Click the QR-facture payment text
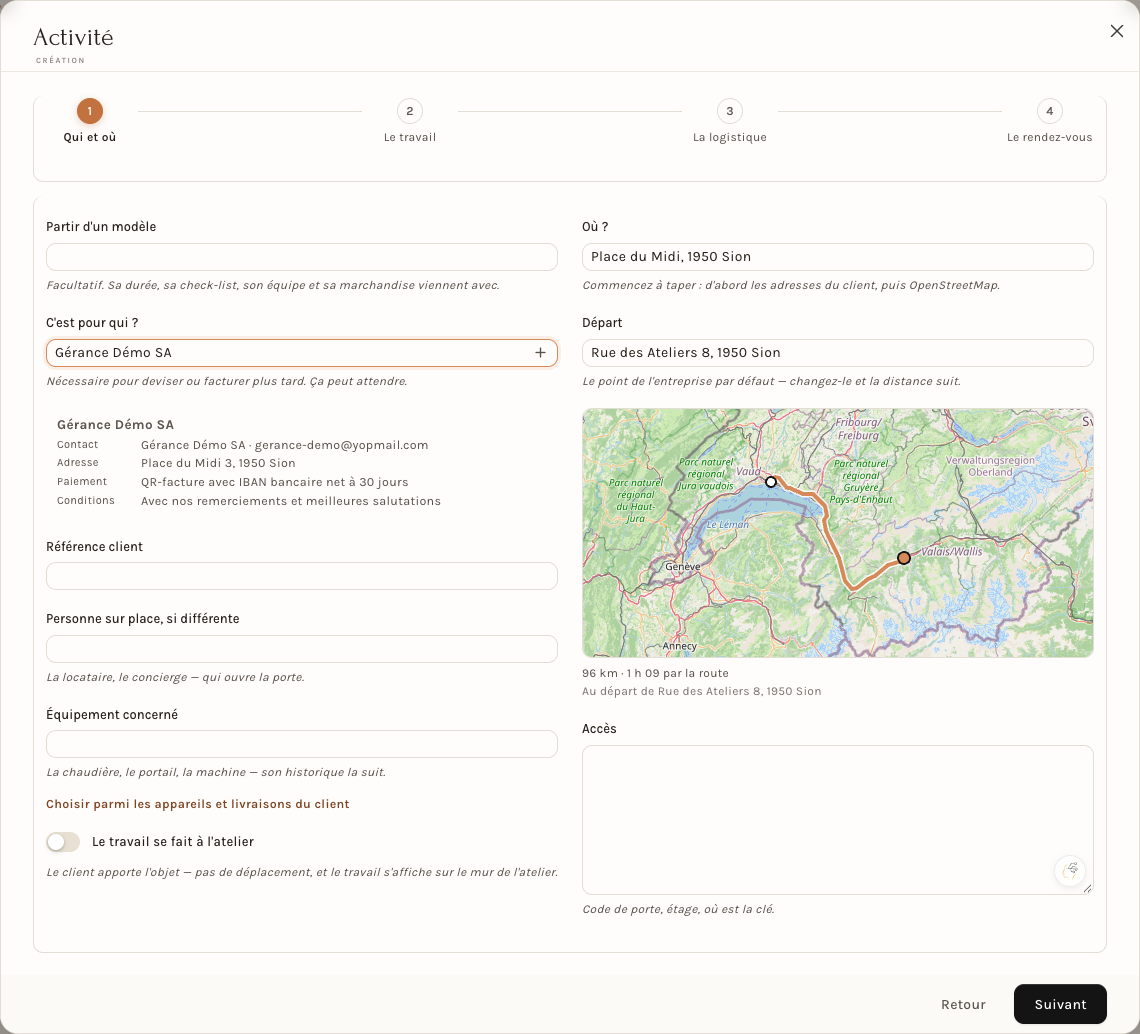The image size is (1140, 1034). [x=274, y=482]
